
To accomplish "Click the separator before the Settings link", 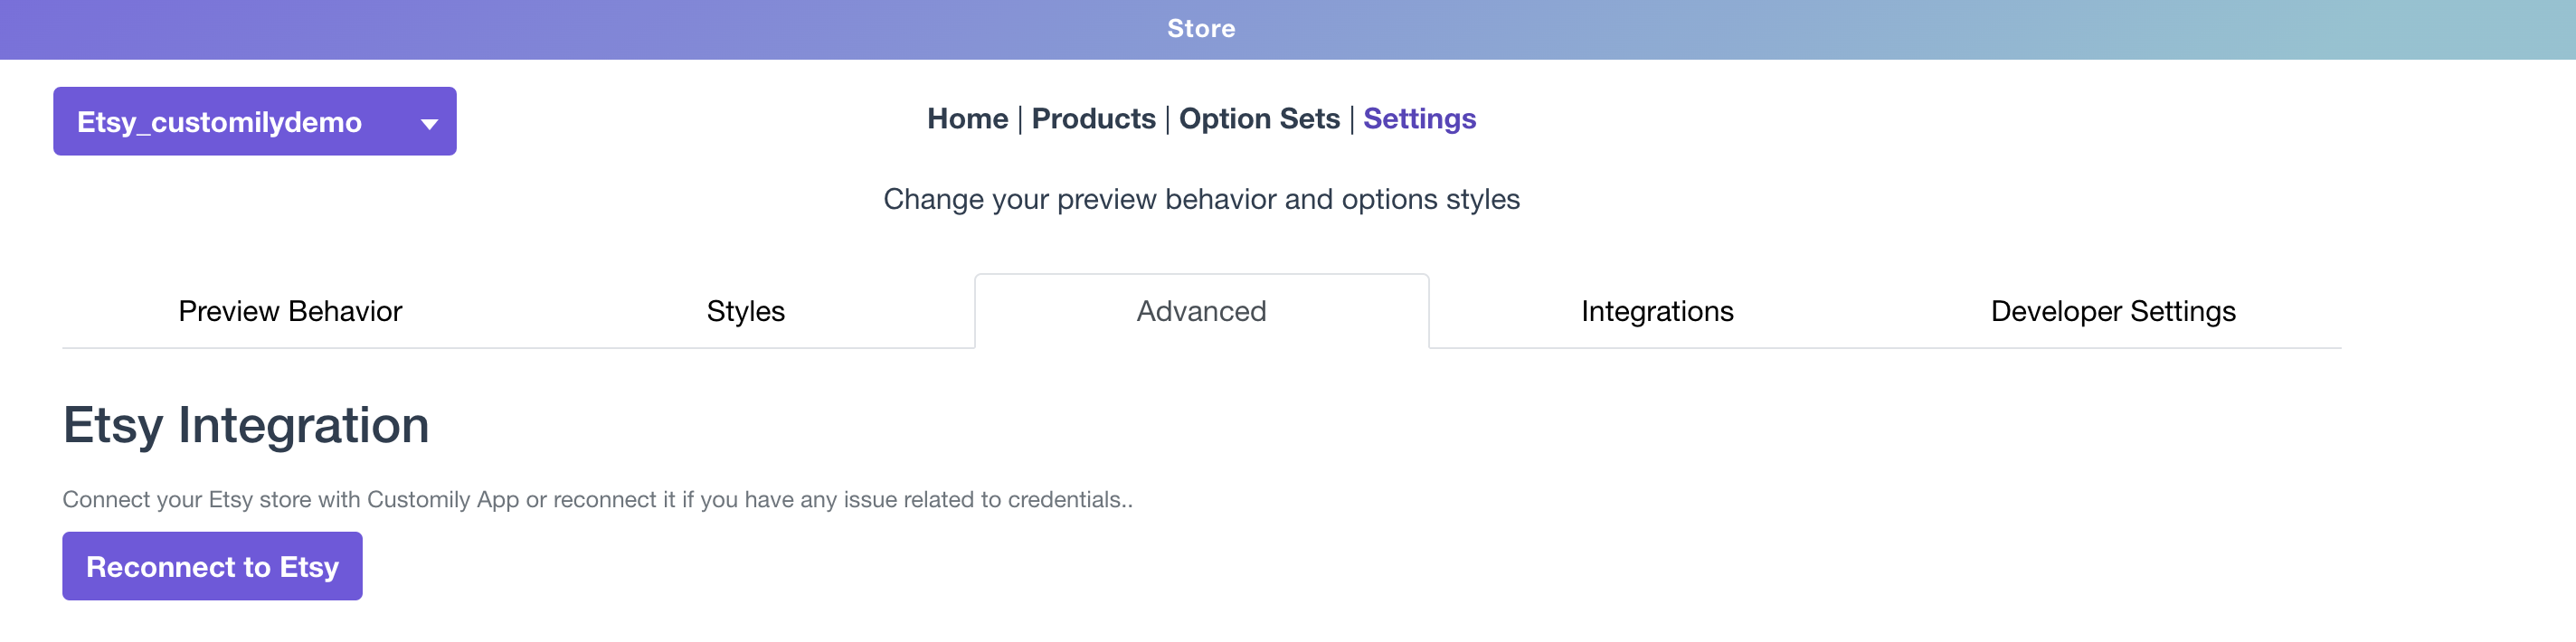I will [x=1352, y=120].
